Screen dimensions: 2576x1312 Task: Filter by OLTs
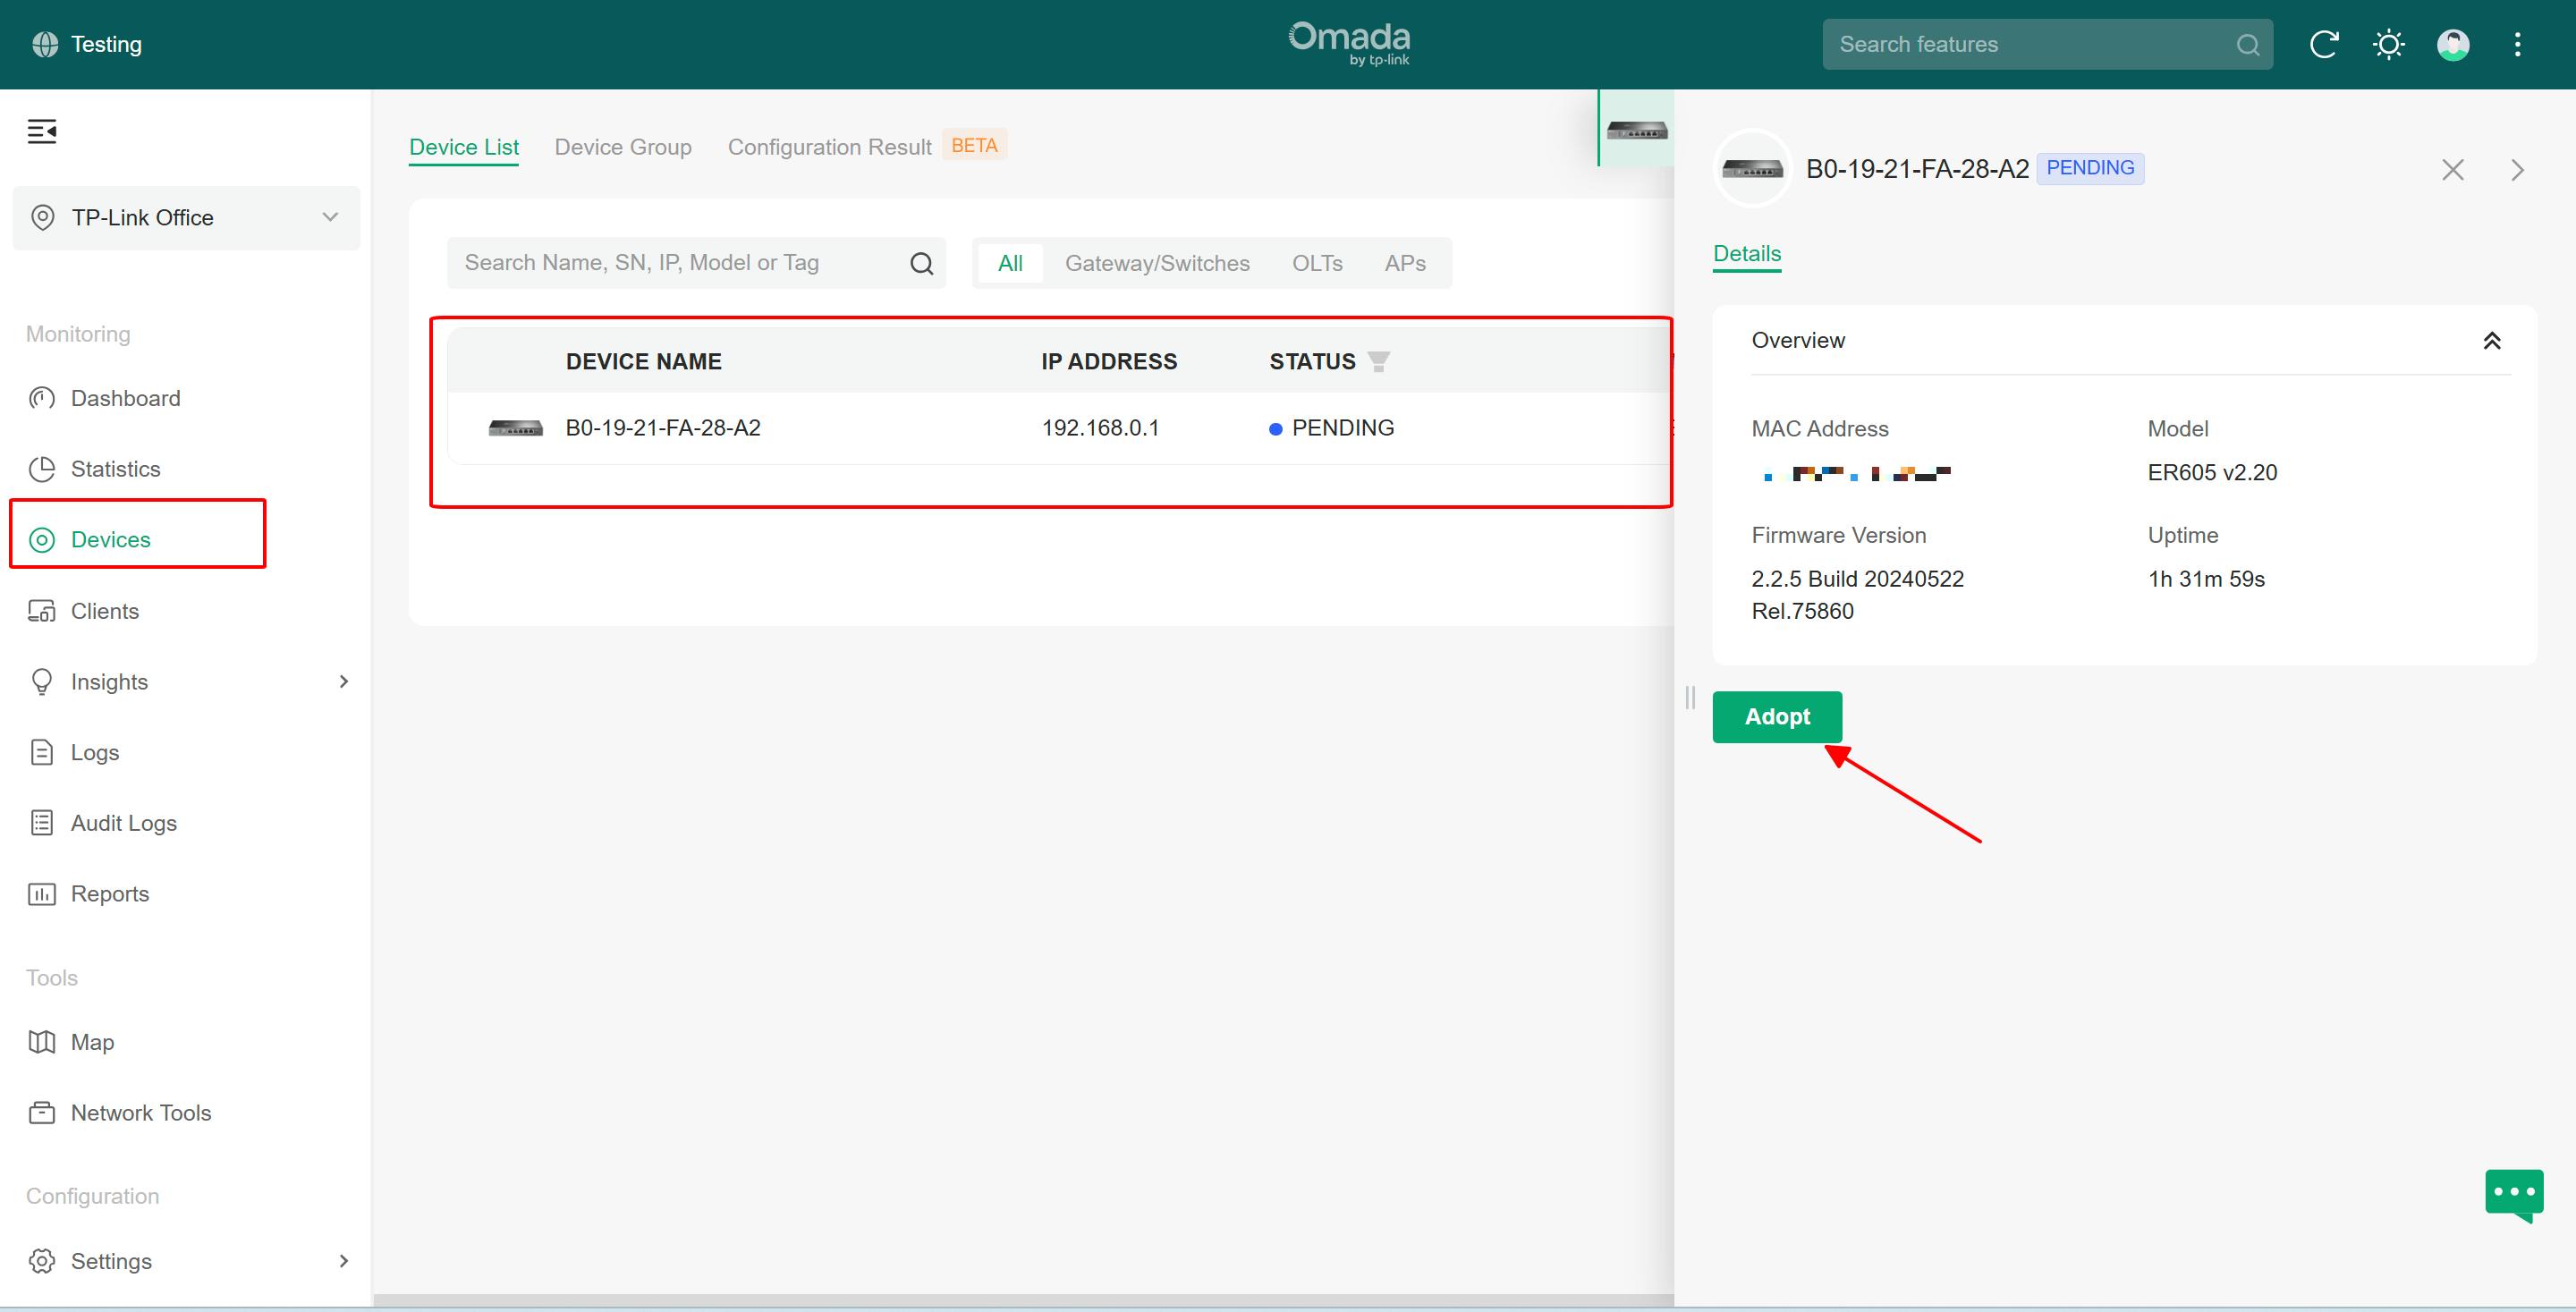click(1316, 263)
